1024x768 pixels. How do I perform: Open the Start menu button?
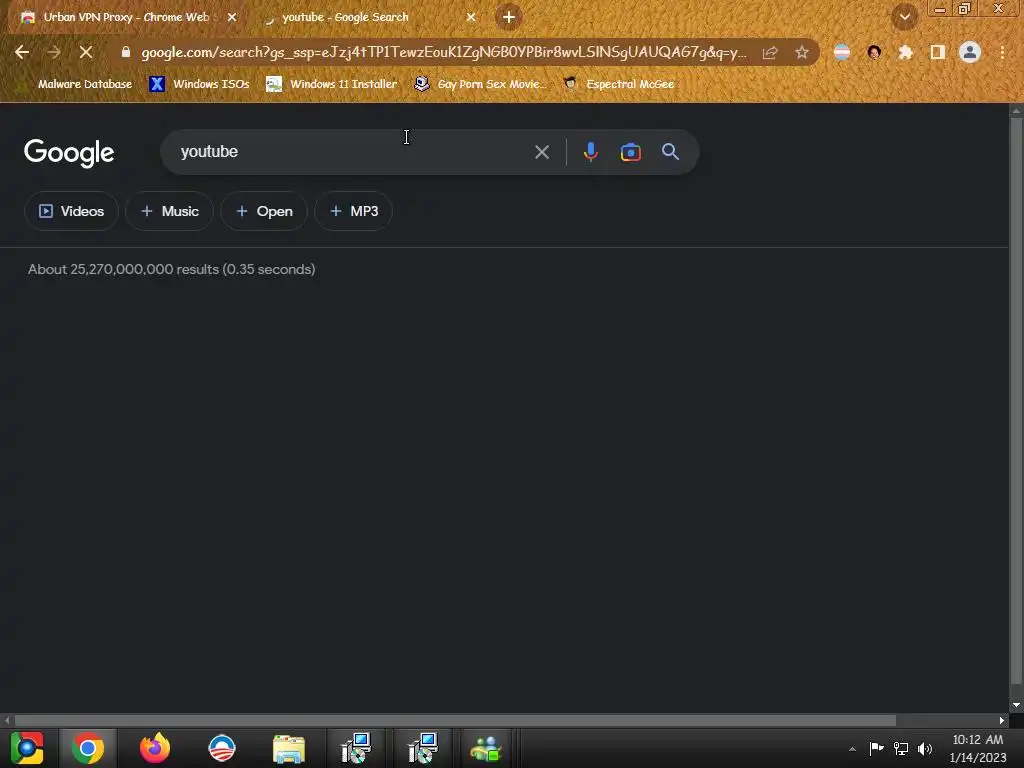click(27, 748)
